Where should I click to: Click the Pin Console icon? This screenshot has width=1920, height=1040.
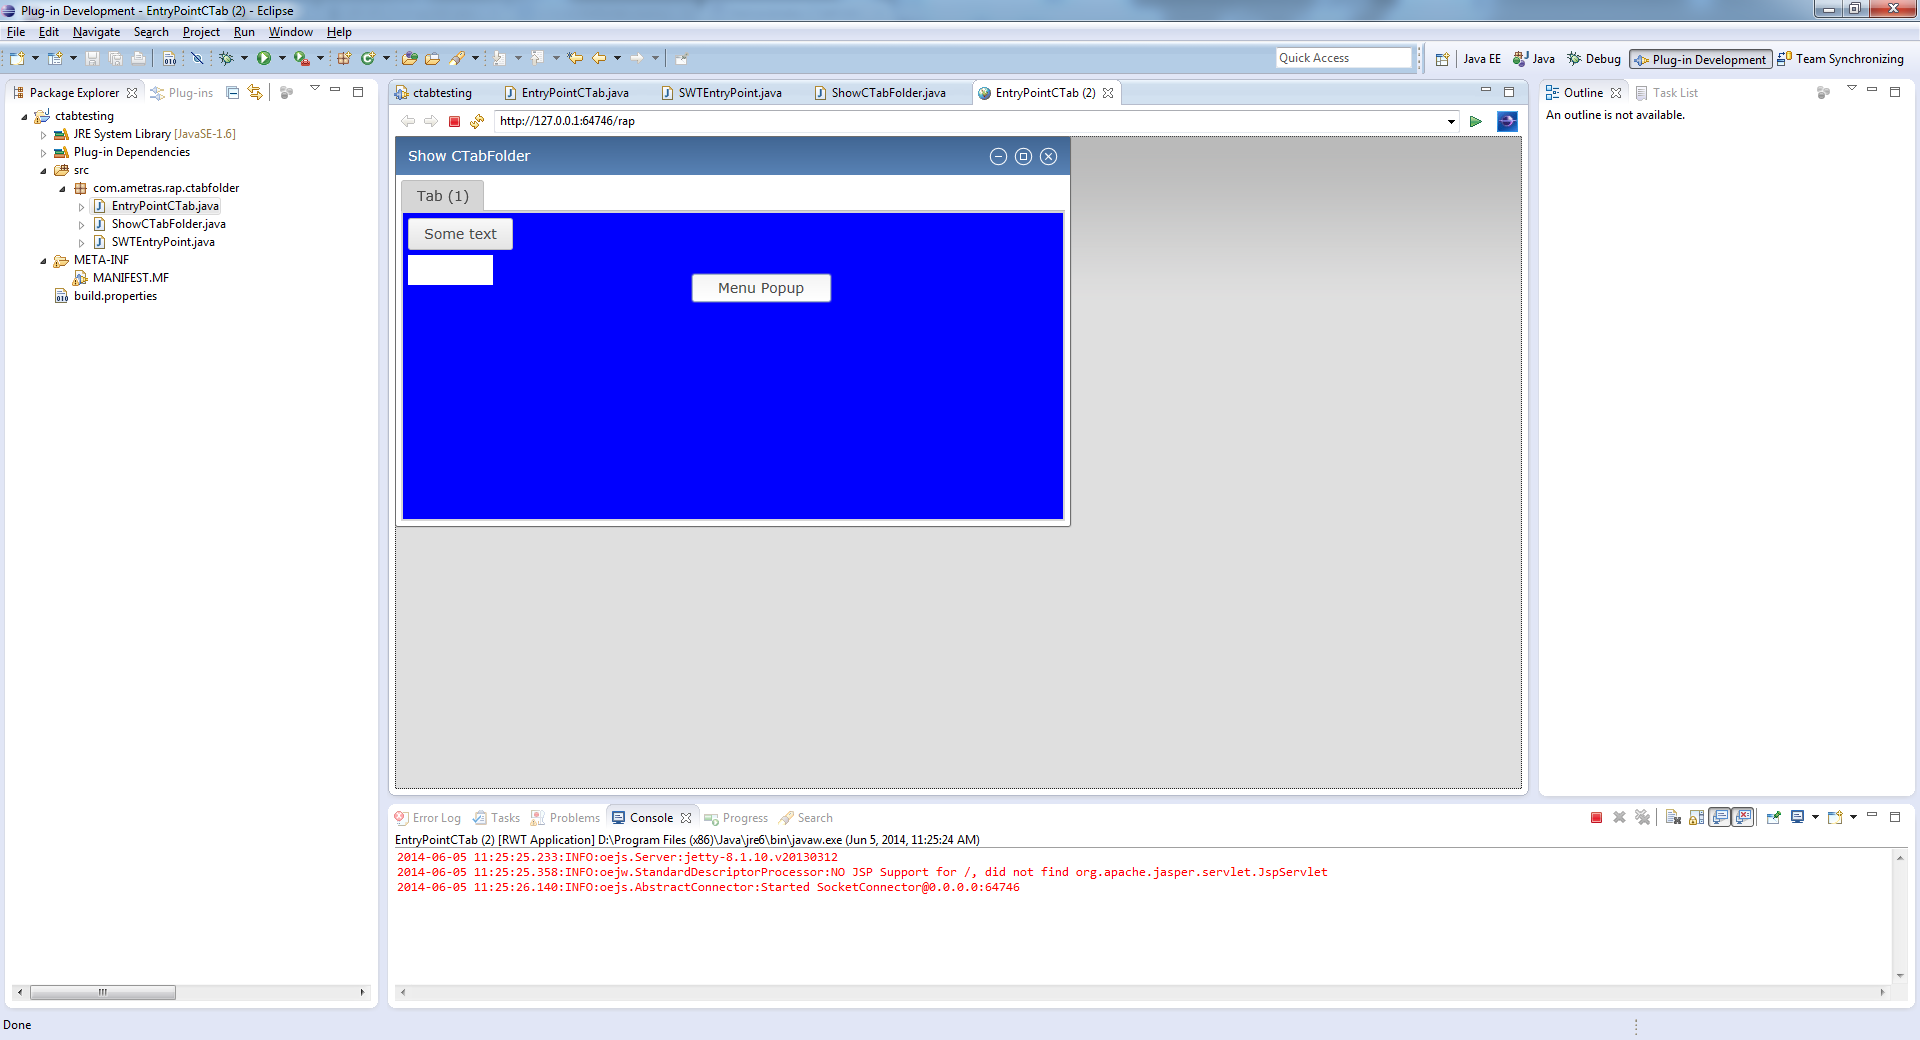(1773, 817)
